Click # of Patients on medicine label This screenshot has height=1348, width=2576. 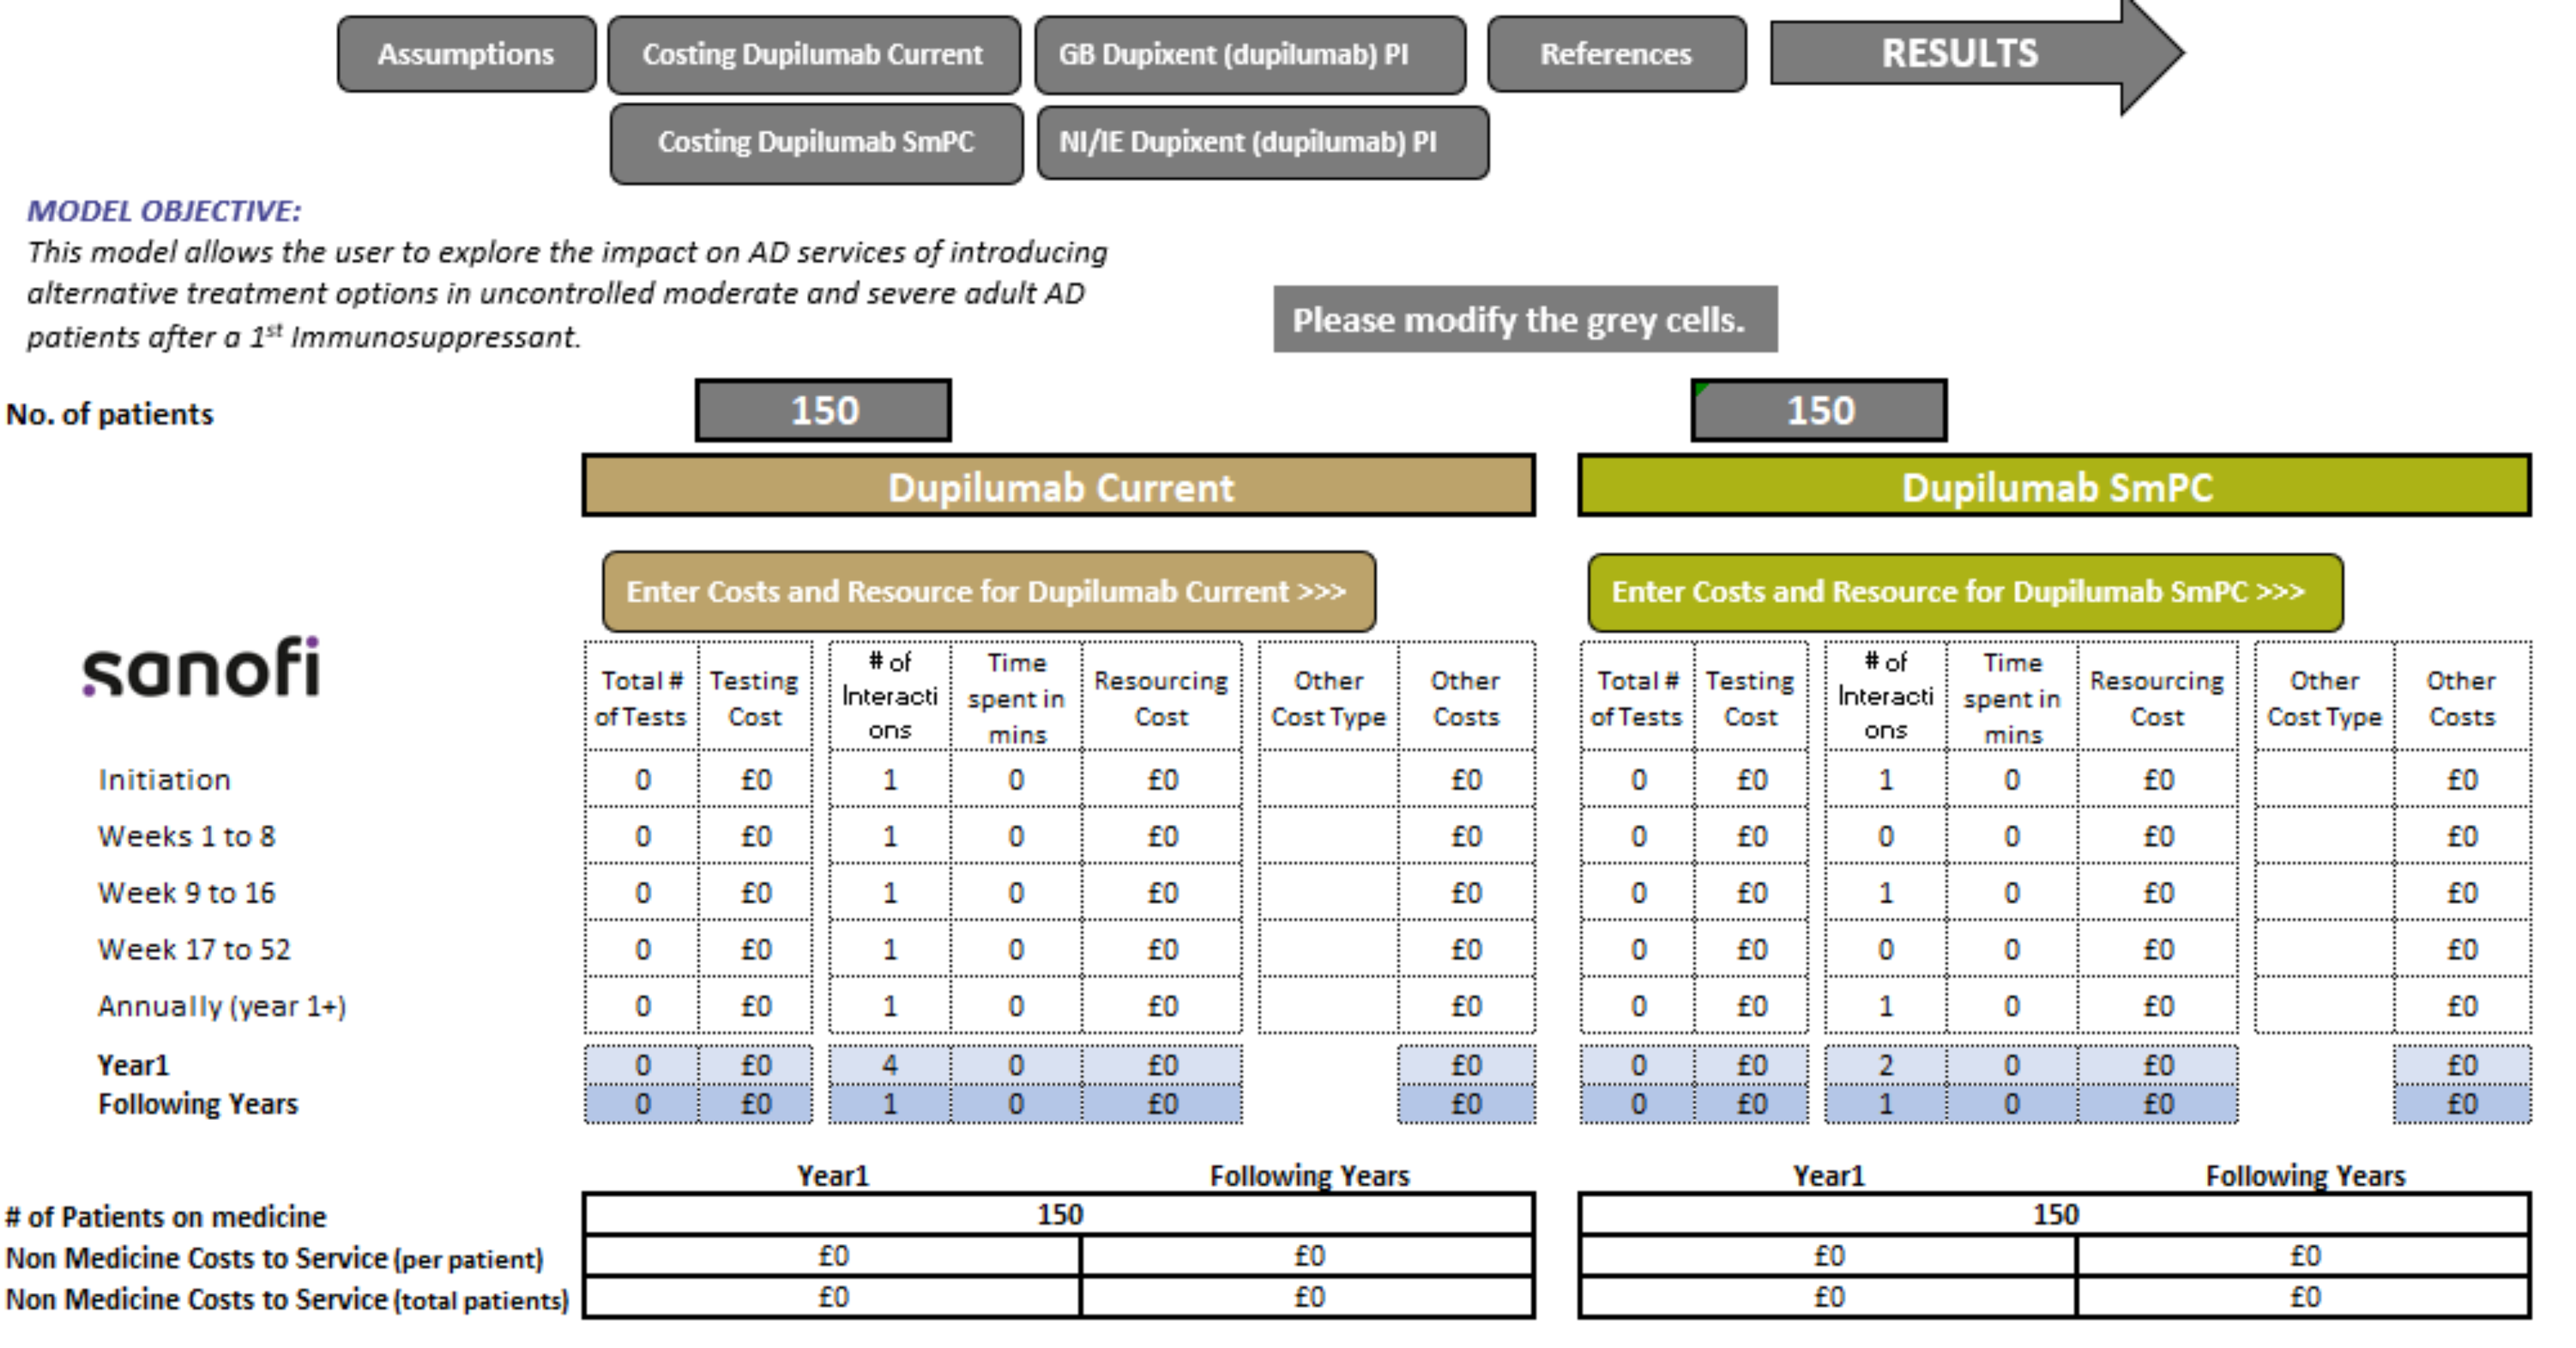pos(166,1217)
